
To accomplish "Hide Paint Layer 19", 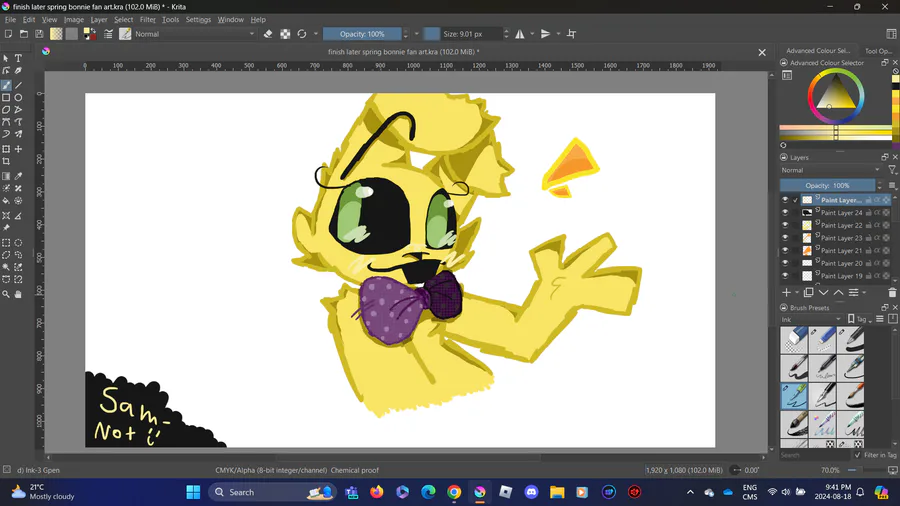I will 785,275.
